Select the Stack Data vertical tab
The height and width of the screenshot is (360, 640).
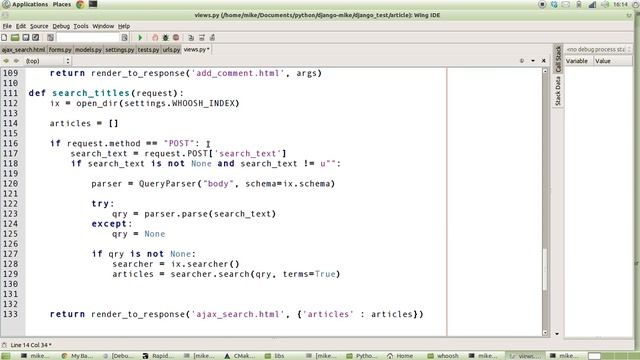[x=558, y=91]
